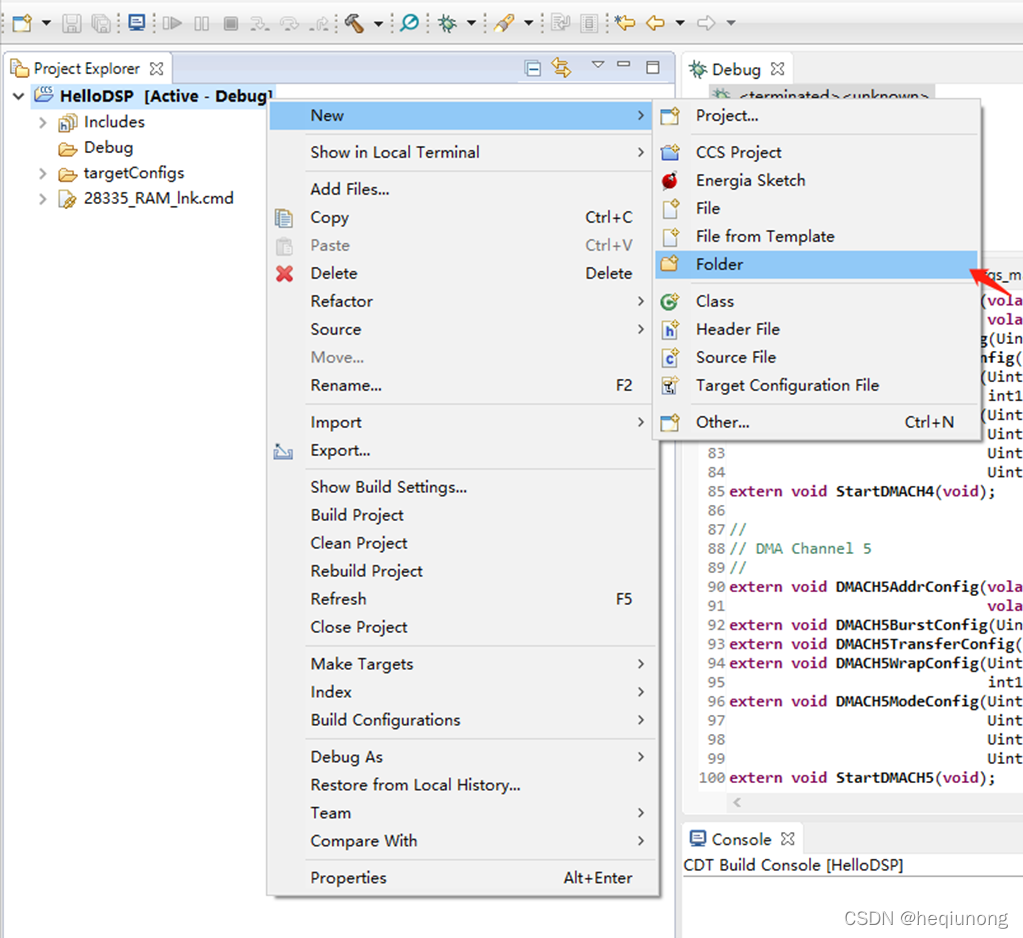Click Clean Project menu entry
This screenshot has width=1023, height=938.
click(x=461, y=543)
